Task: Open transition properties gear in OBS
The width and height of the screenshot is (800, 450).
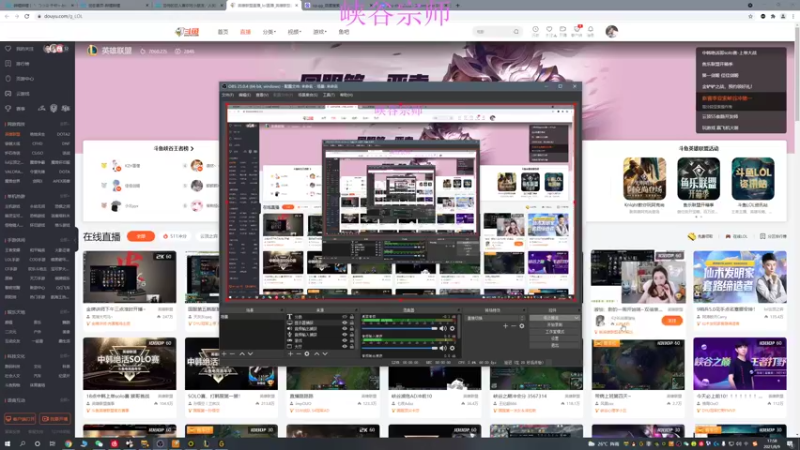Action: coord(521,326)
